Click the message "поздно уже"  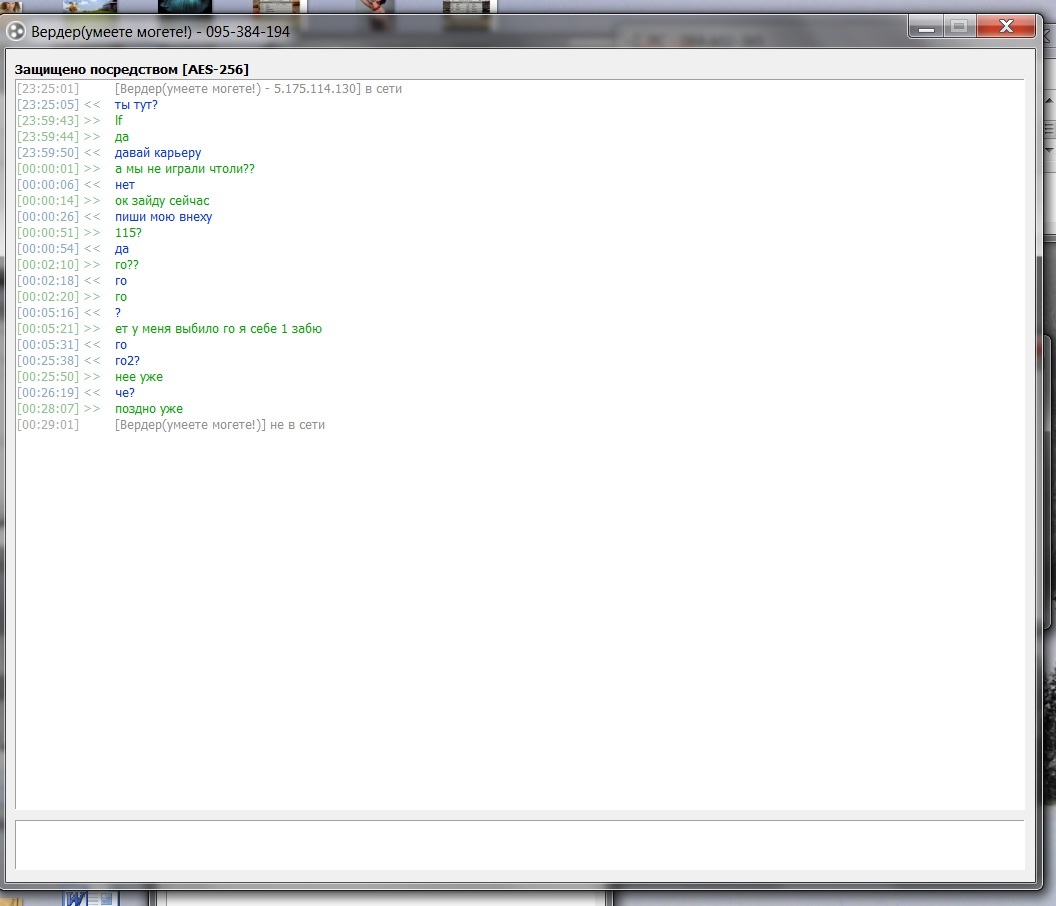149,409
